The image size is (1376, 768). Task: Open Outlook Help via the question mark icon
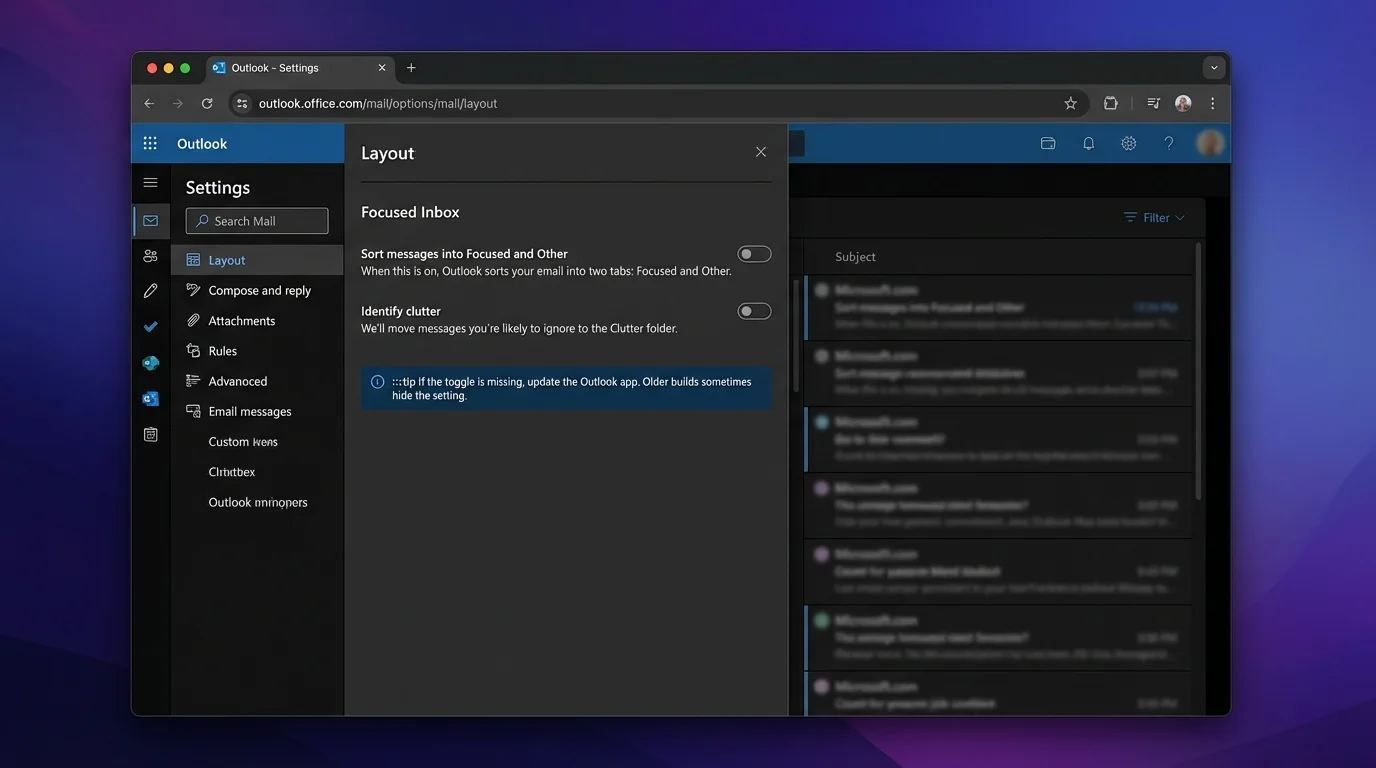1168,143
